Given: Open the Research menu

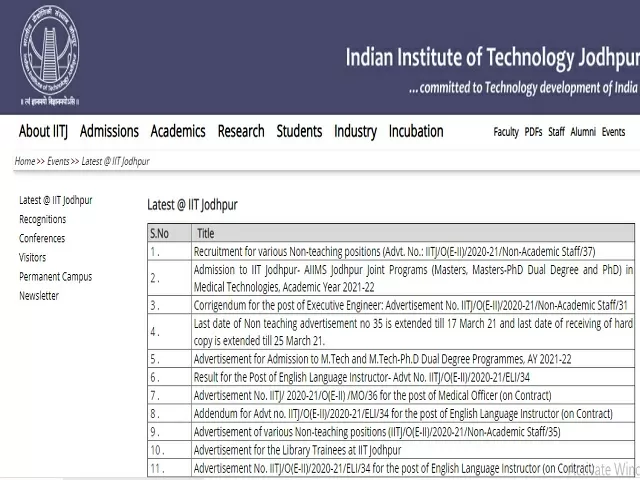Looking at the screenshot, I should pos(241,131).
